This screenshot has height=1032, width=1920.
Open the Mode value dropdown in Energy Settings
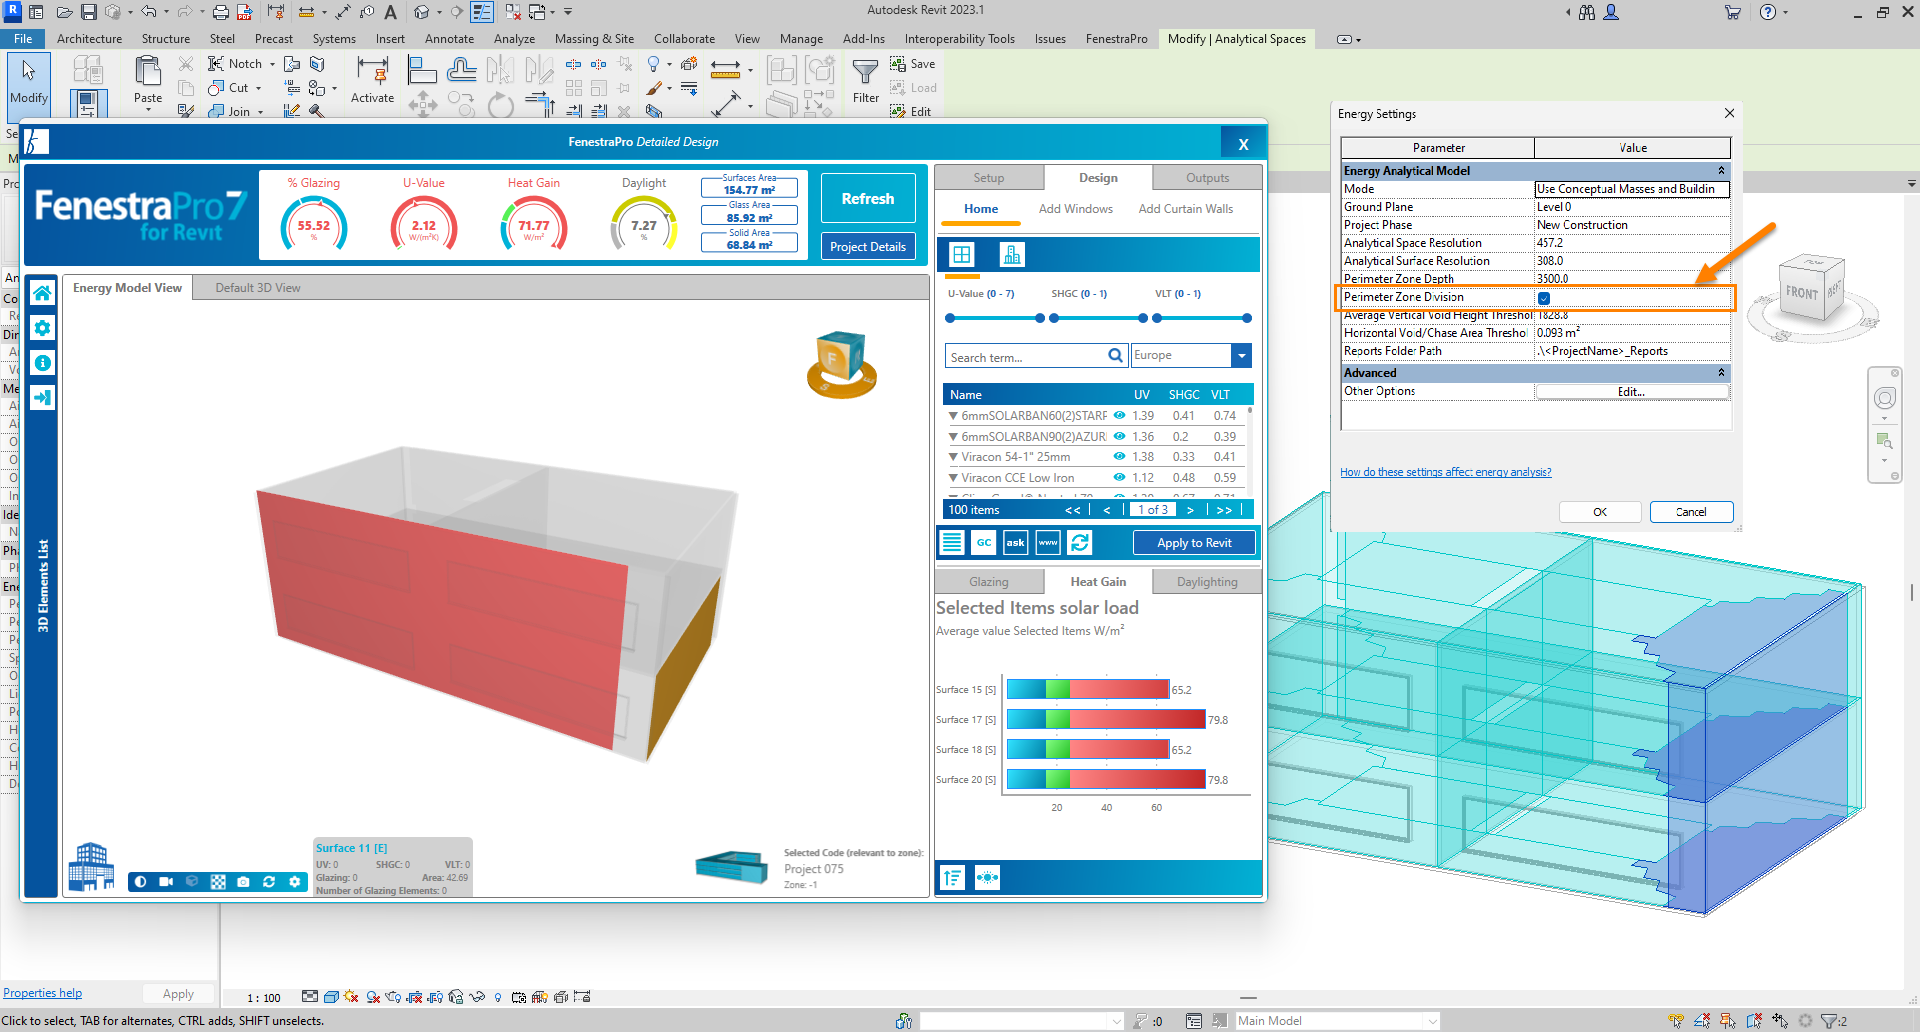coord(1632,189)
